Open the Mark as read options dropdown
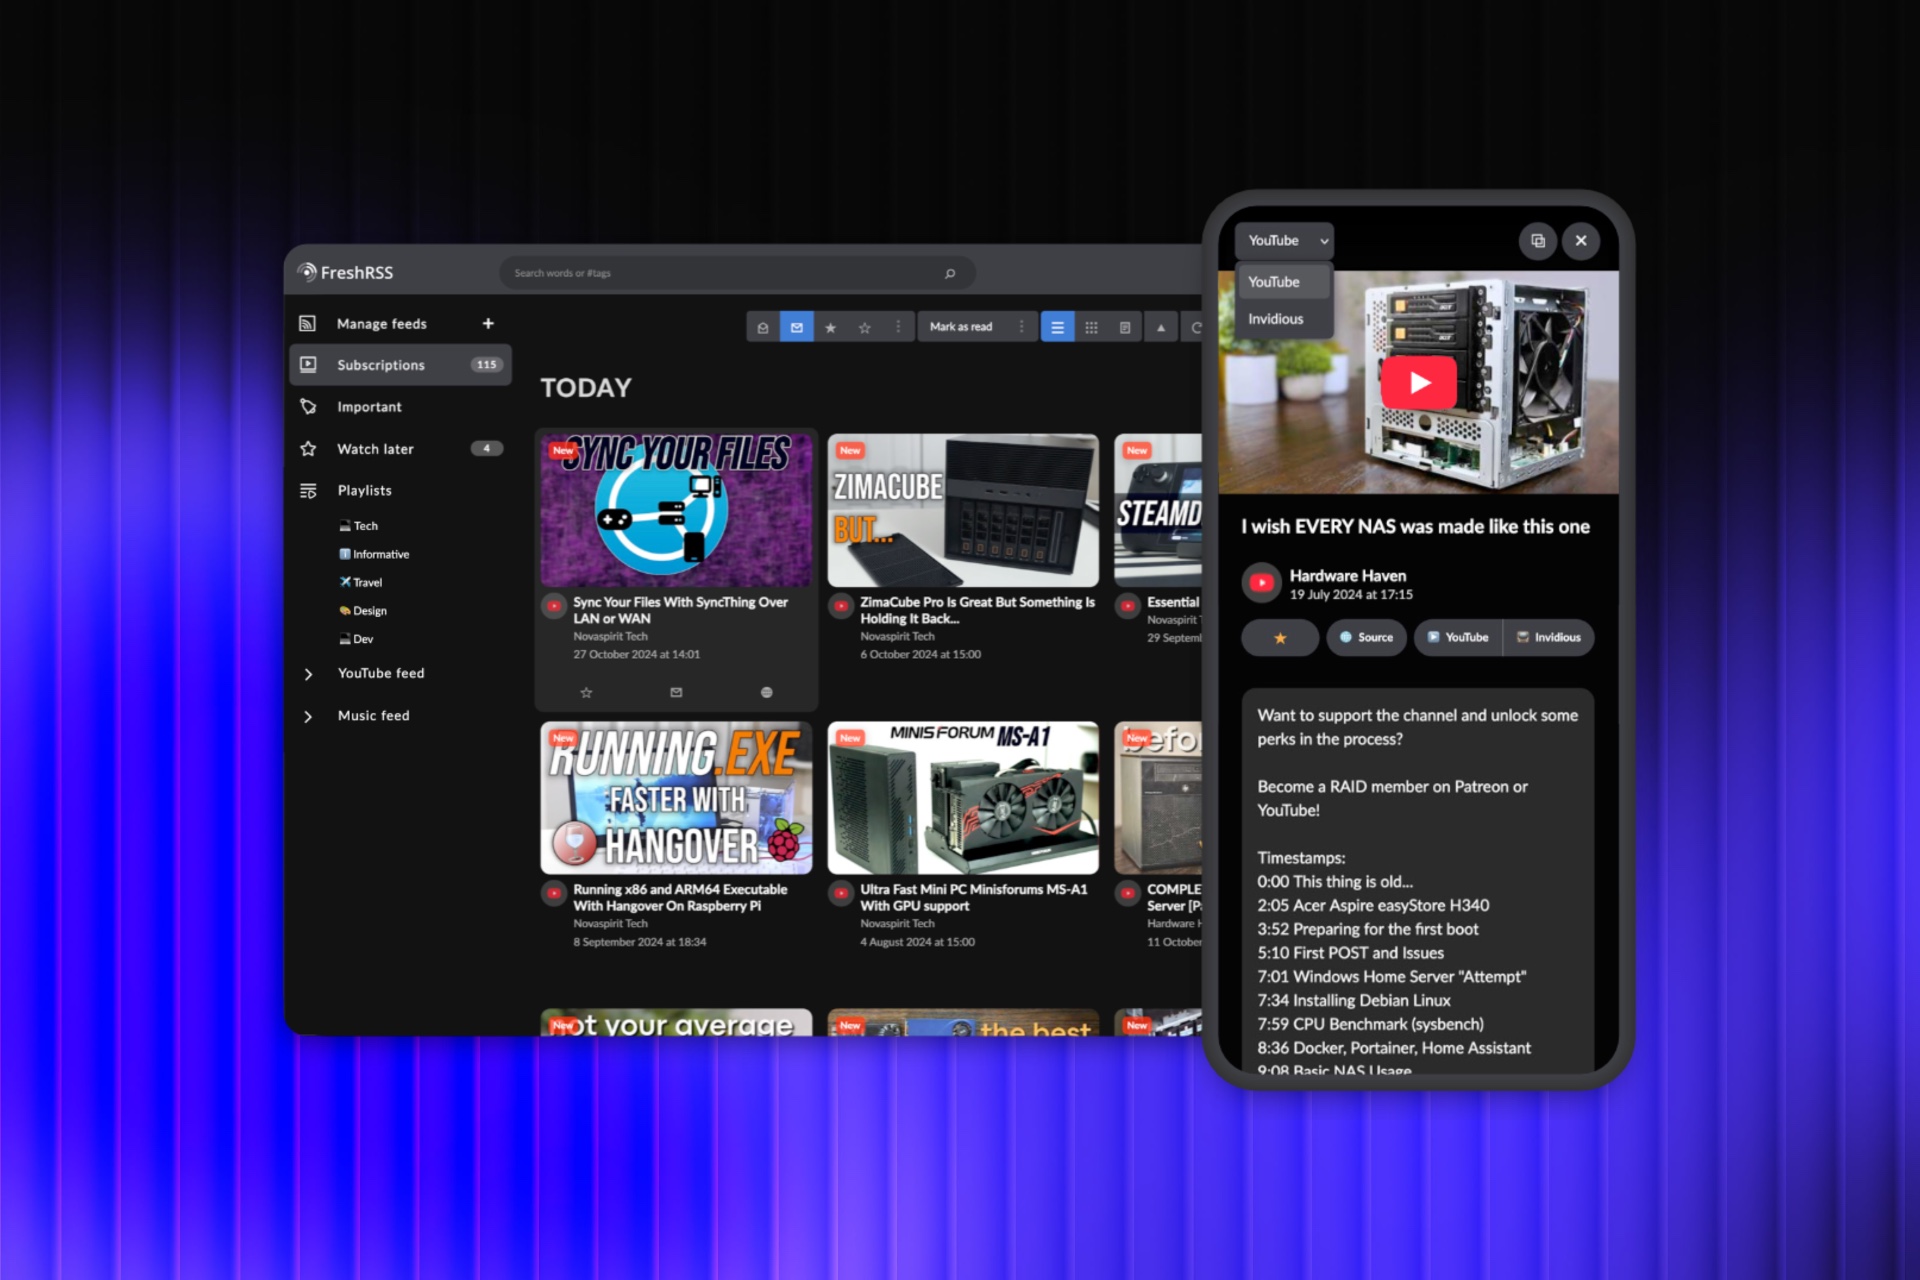Viewport: 1920px width, 1280px height. click(1021, 327)
